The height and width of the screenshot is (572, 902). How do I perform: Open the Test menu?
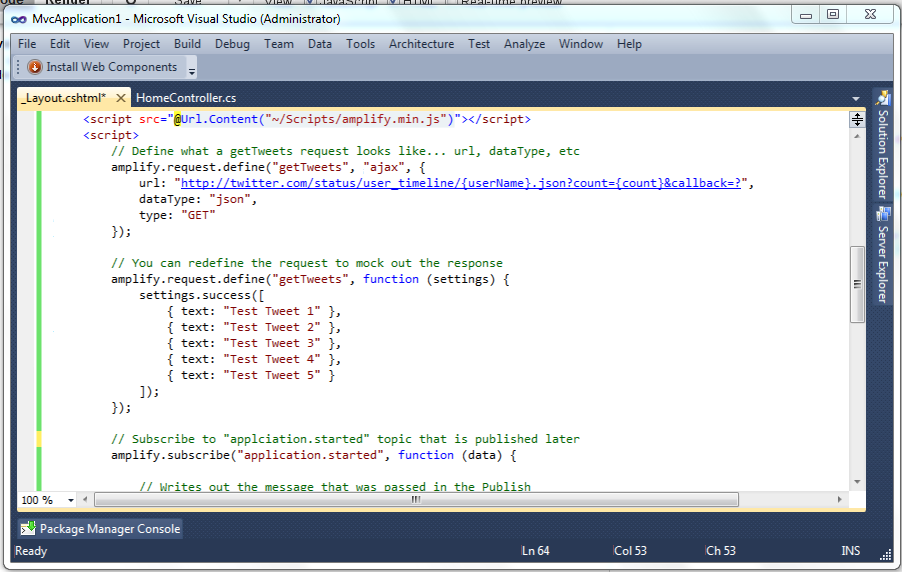point(479,44)
